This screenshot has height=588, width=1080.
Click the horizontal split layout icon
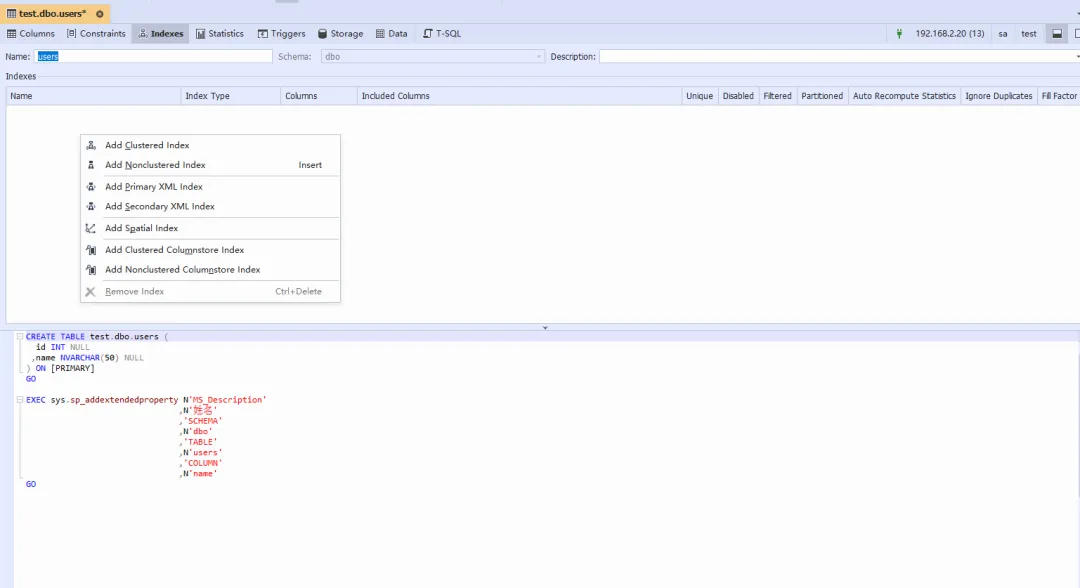tap(1056, 34)
